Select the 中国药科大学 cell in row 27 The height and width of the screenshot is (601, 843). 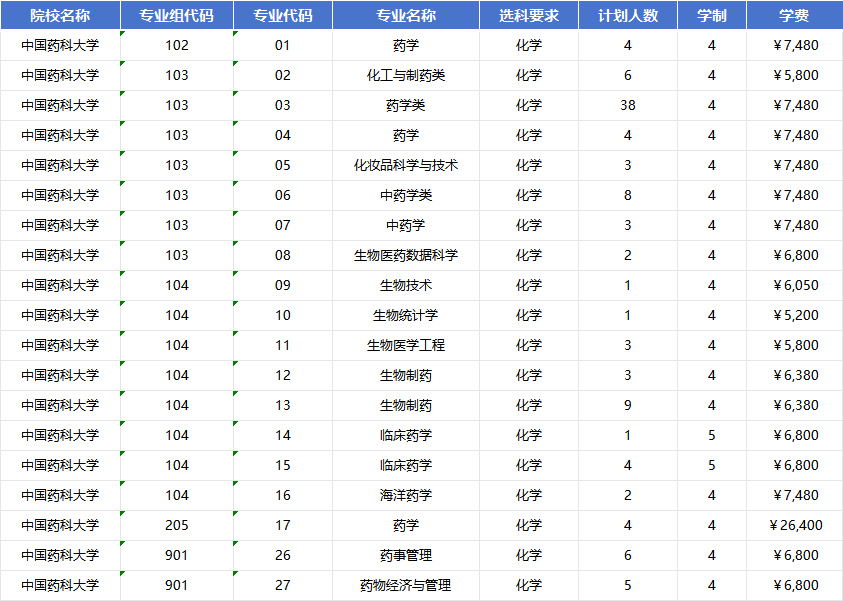60,585
